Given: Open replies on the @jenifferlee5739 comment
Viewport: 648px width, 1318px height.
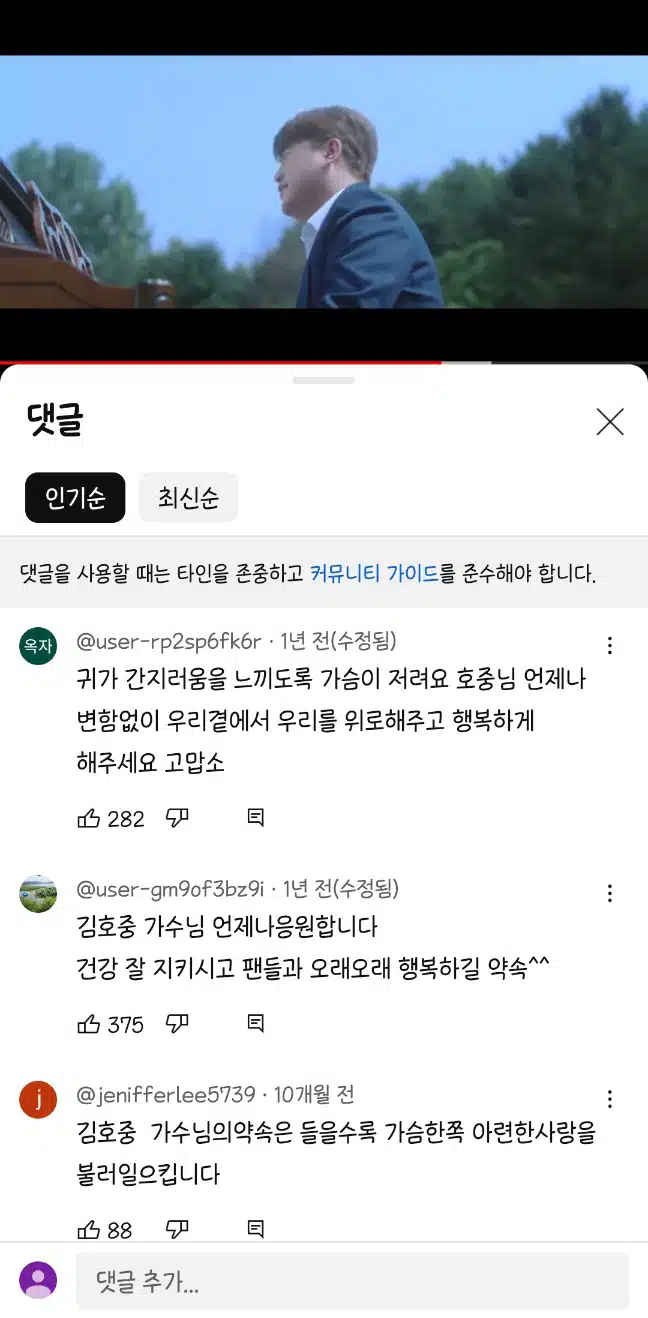Looking at the screenshot, I should (256, 1229).
